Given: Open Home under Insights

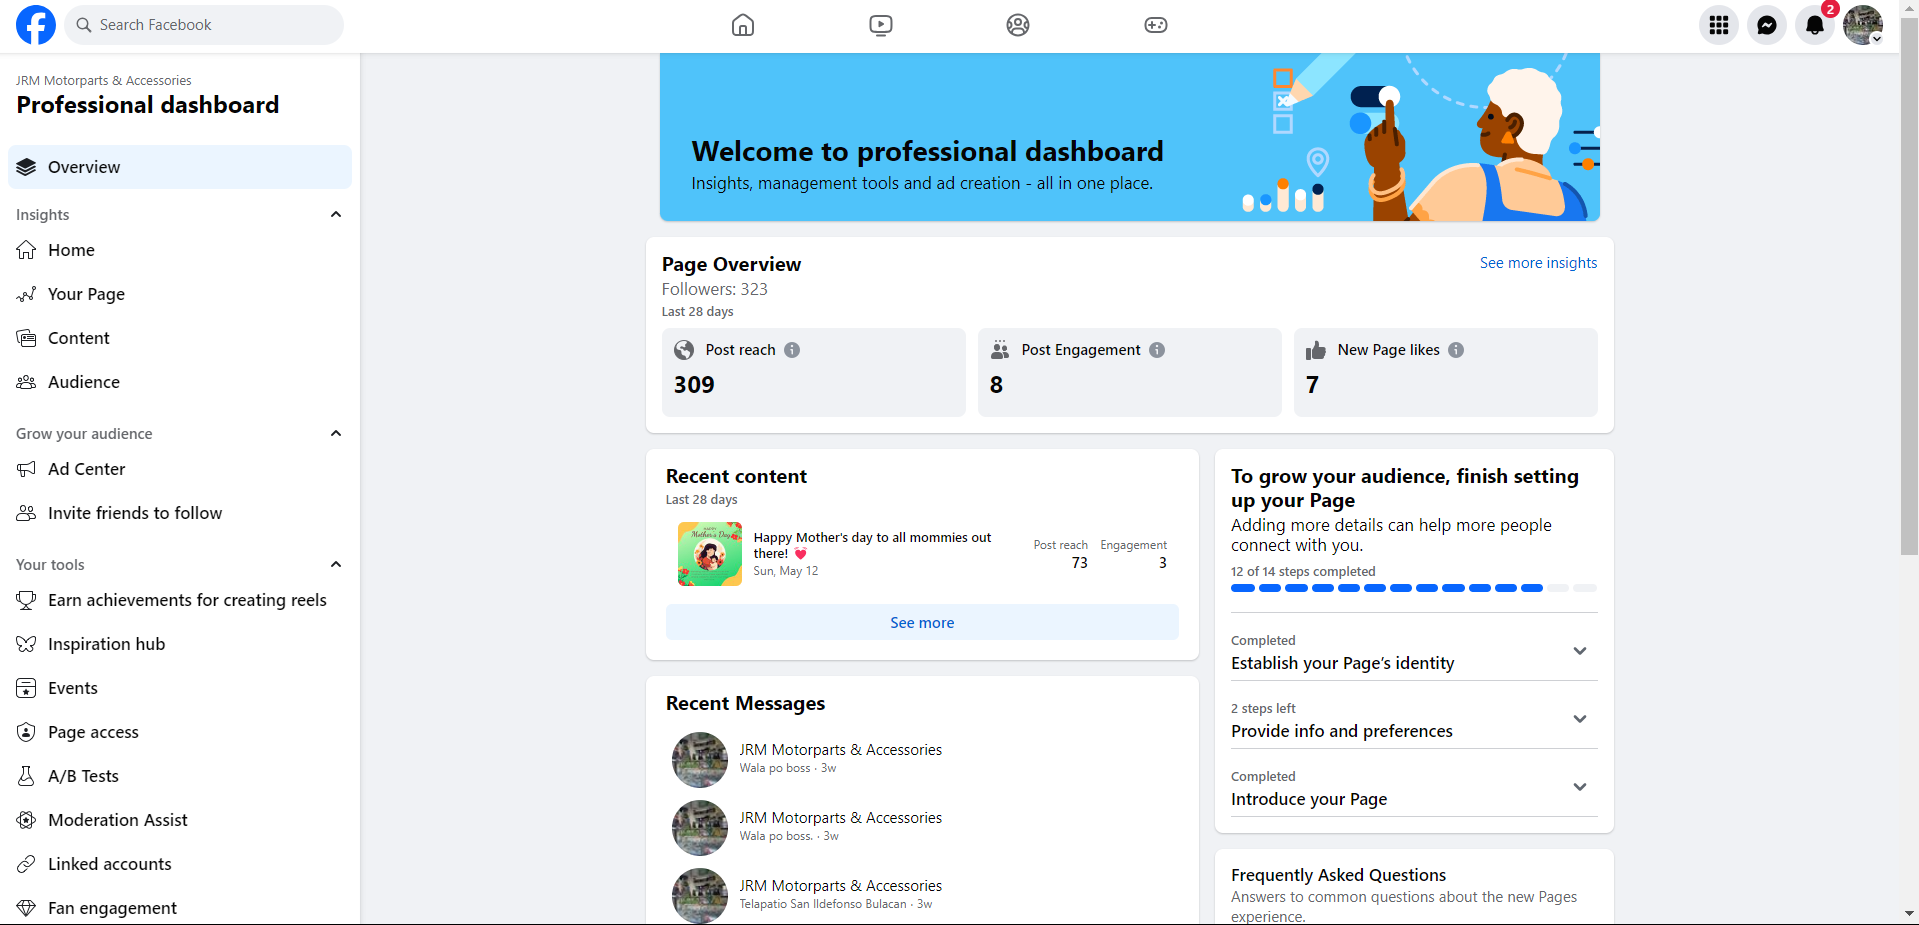Looking at the screenshot, I should [x=180, y=250].
